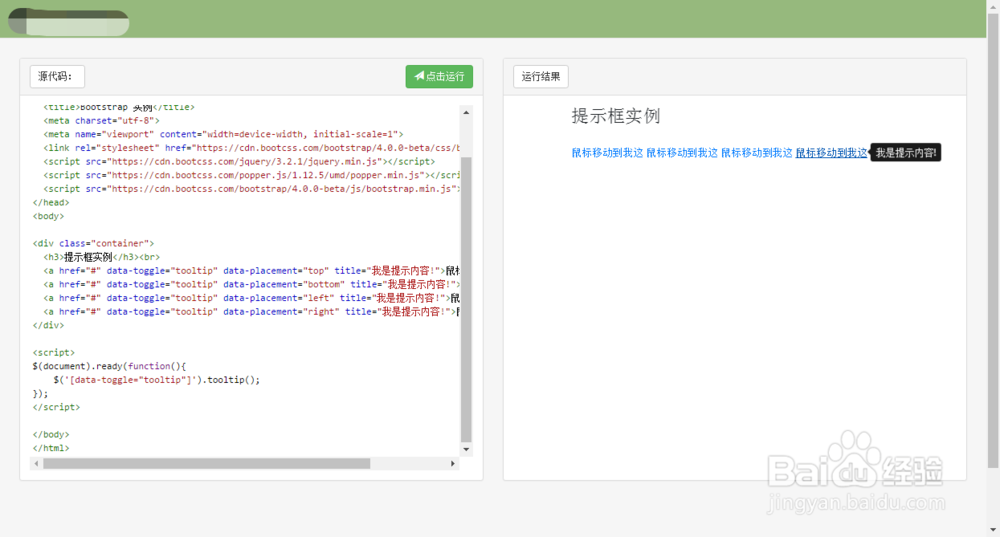Image resolution: width=1000 pixels, height=537 pixels.
Task: Click the data-placement="top" anchor code line
Action: [x=251, y=270]
